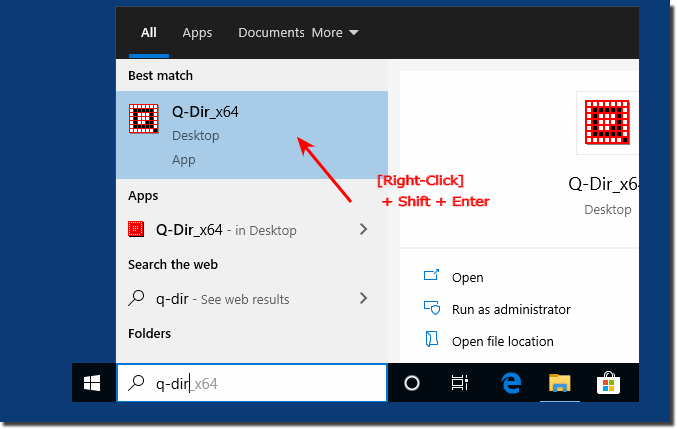Select the All search tab

coord(149,33)
